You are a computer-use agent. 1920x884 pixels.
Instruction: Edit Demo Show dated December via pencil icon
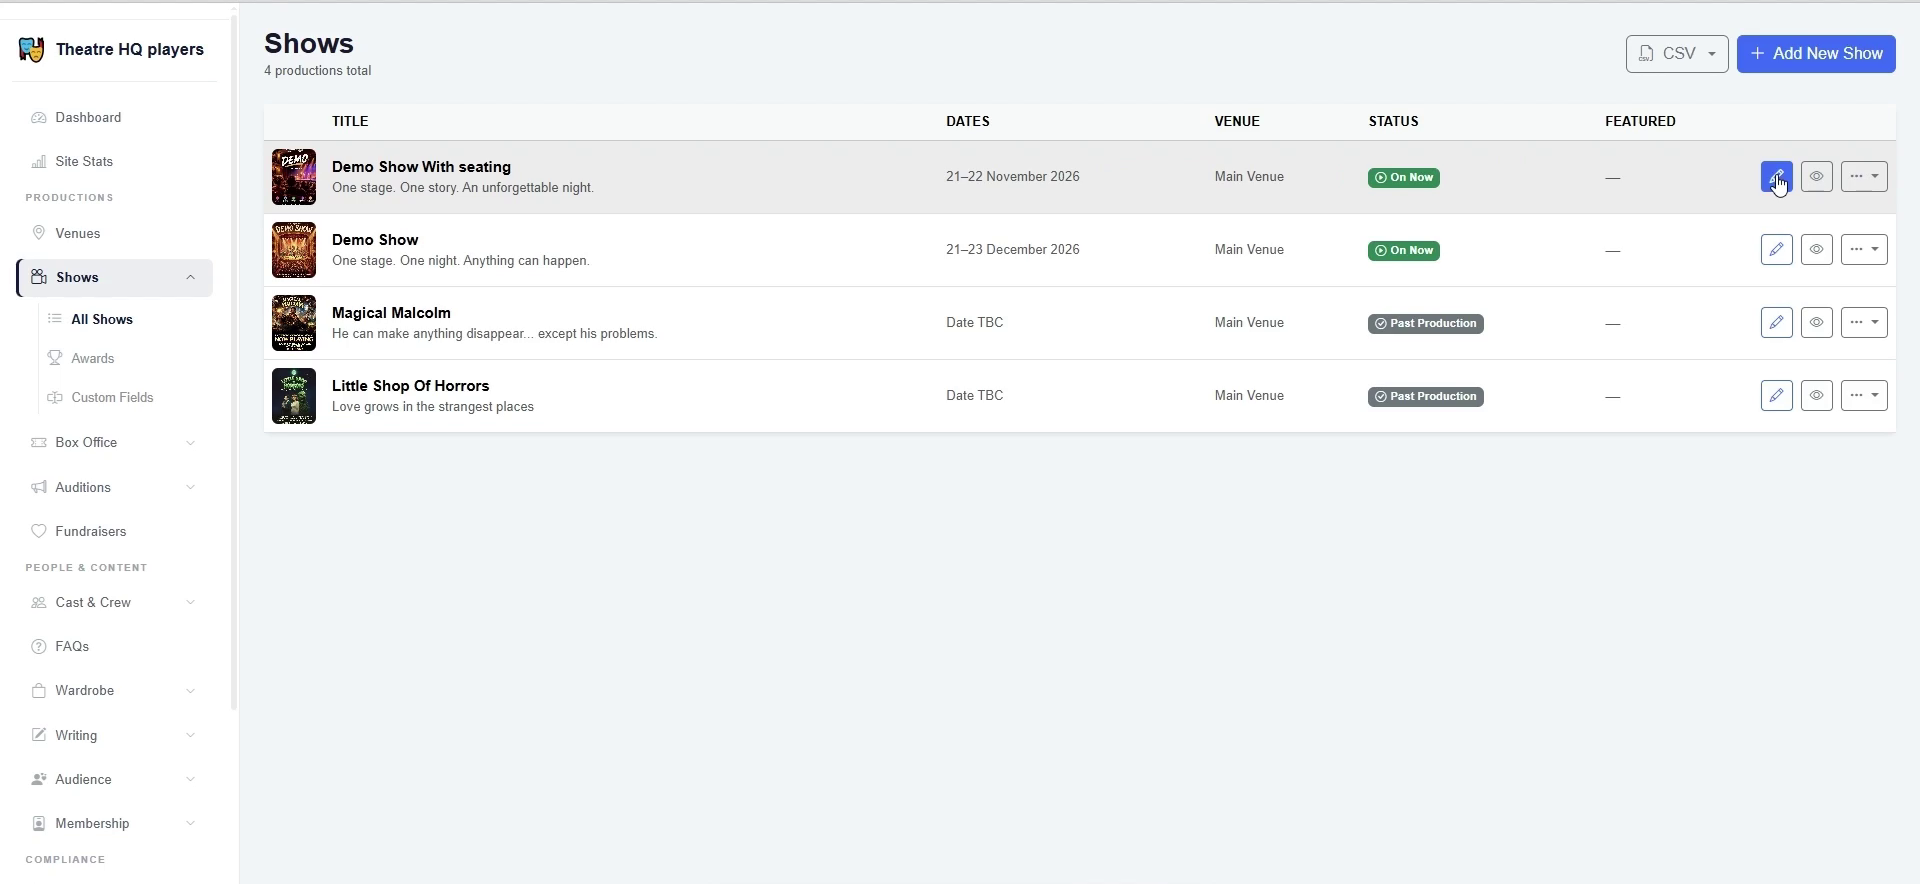[1776, 250]
